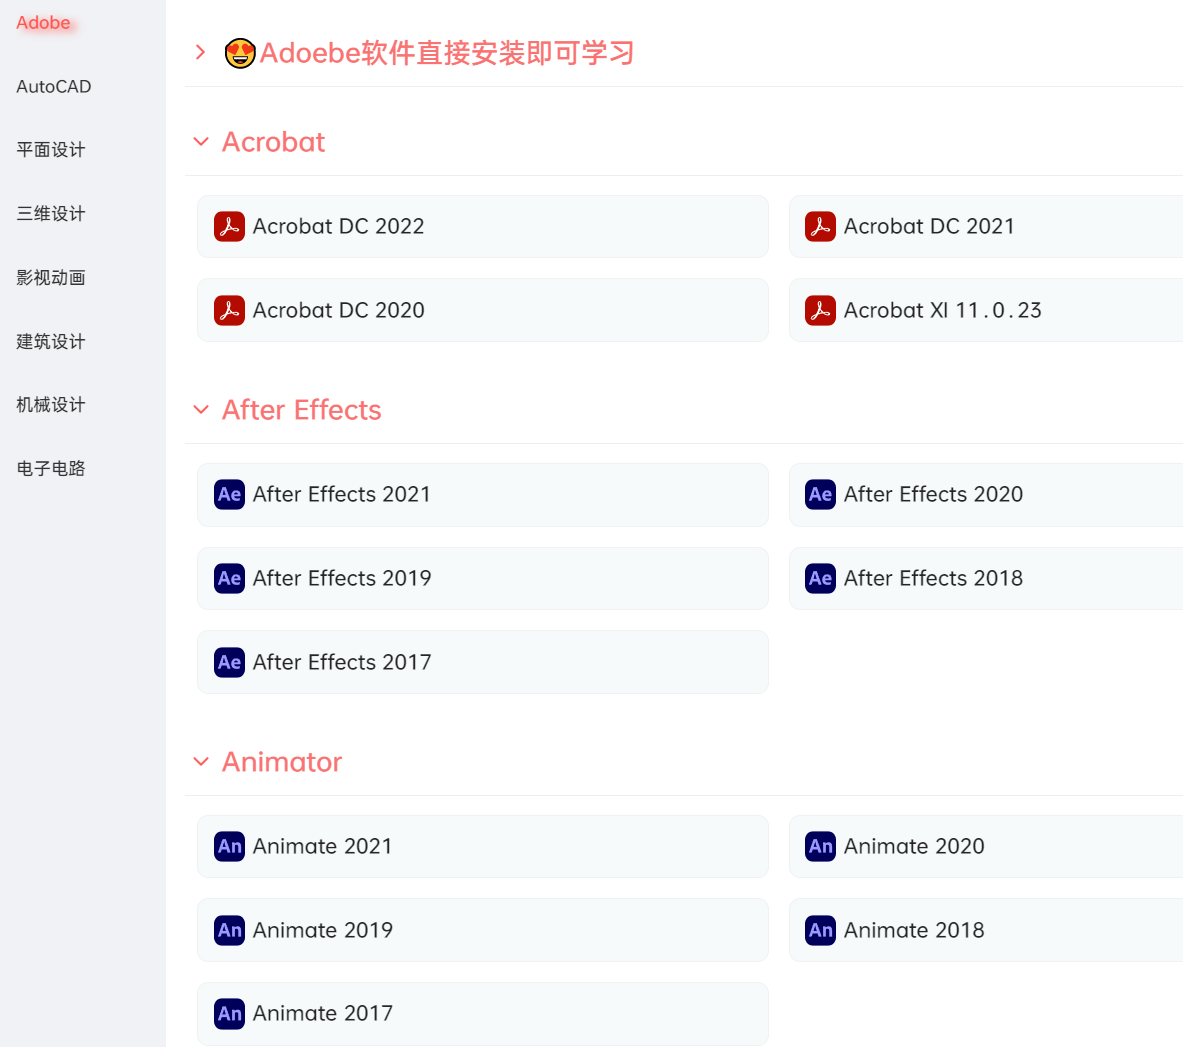Go to 电子电路 in the sidebar
The height and width of the screenshot is (1047, 1183).
pyautogui.click(x=51, y=469)
